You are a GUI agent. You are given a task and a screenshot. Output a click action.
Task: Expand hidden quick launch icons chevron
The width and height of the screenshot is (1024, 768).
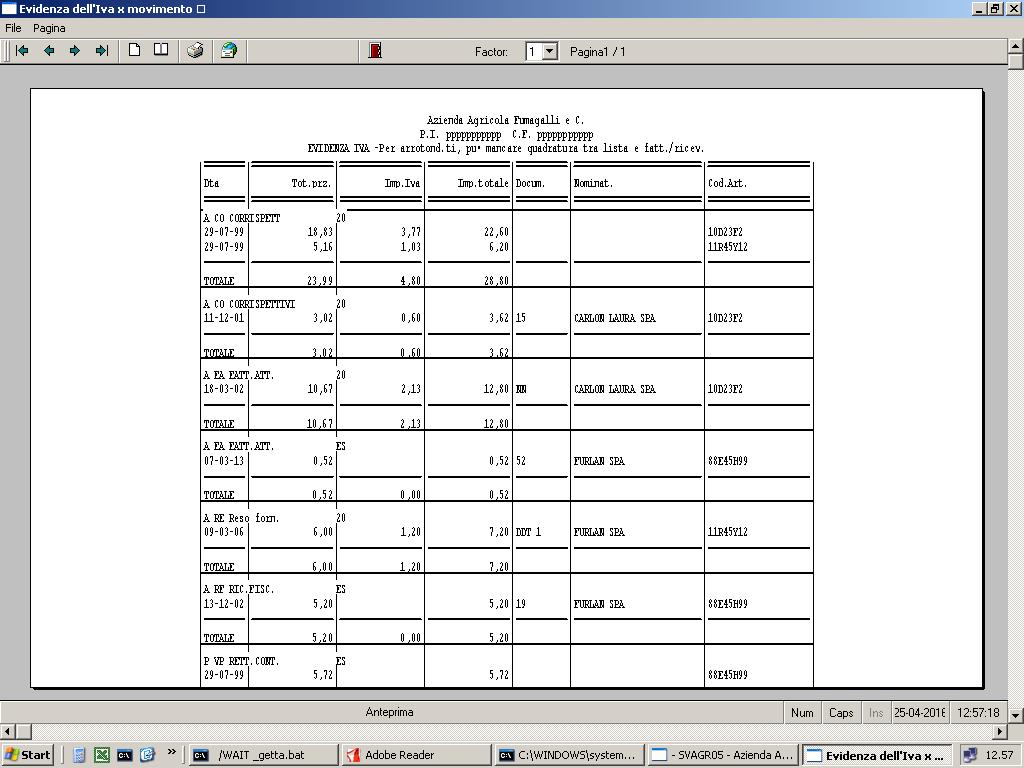[x=171, y=752]
